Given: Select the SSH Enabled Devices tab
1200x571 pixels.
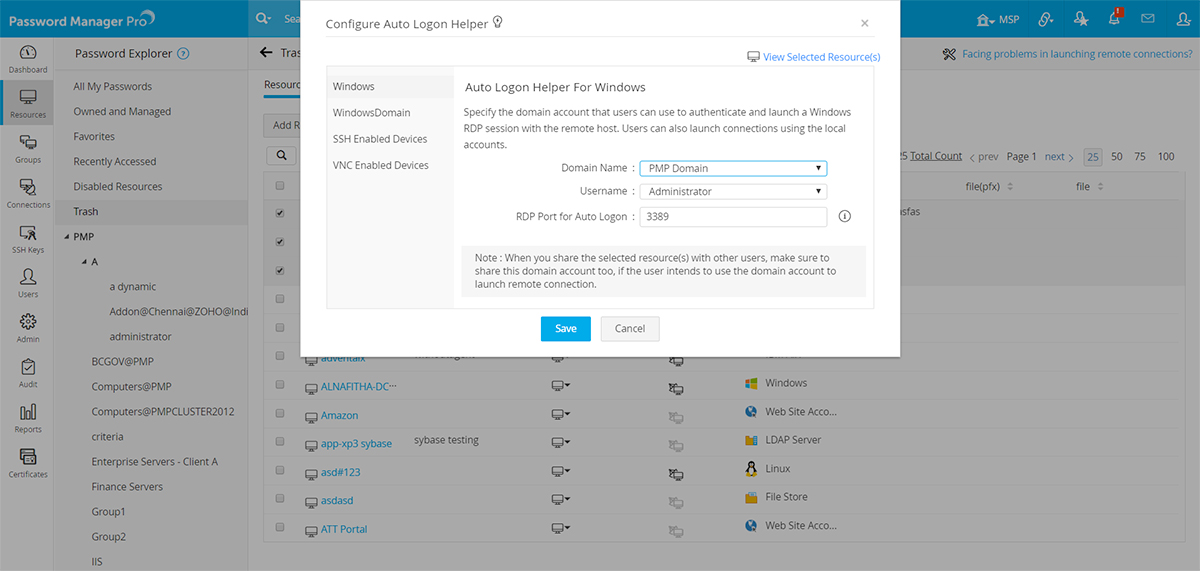Looking at the screenshot, I should point(380,139).
